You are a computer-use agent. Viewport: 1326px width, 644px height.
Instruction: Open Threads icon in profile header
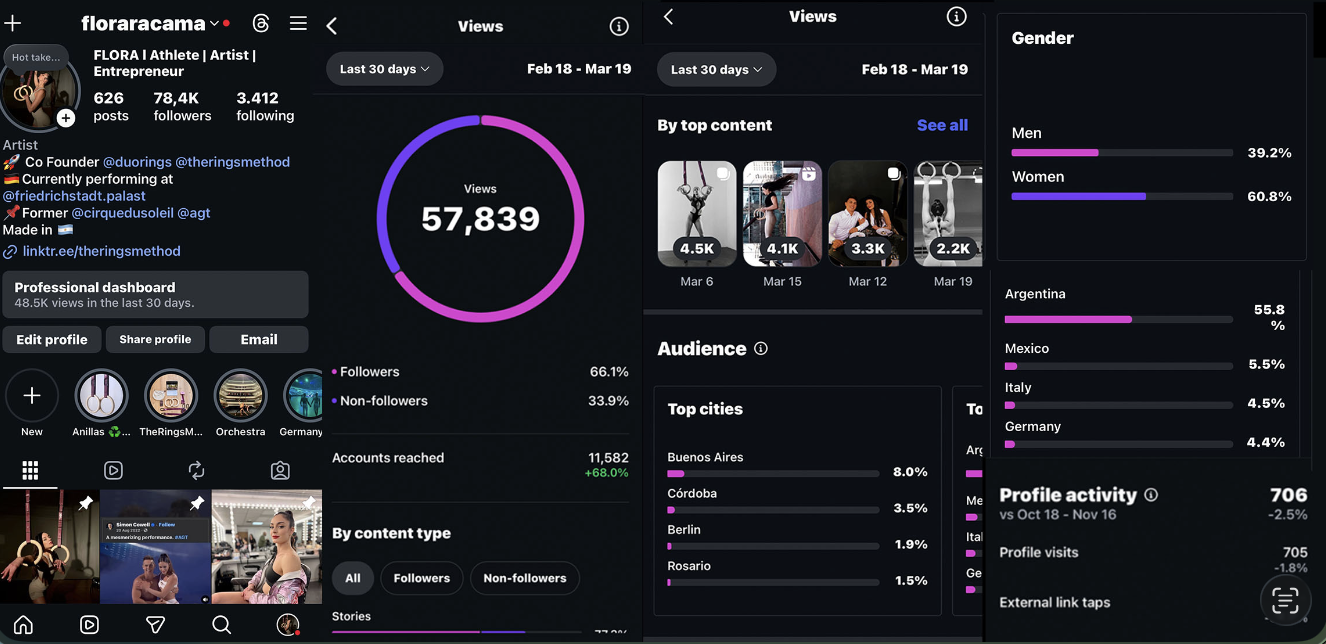[261, 23]
